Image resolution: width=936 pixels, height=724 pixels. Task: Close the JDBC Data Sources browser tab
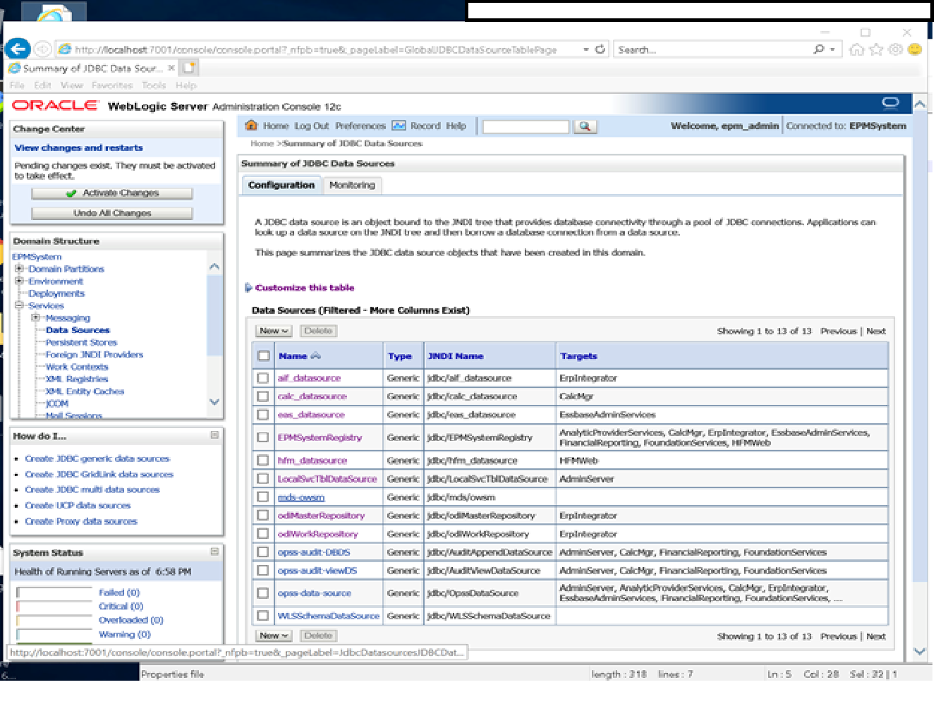(171, 68)
